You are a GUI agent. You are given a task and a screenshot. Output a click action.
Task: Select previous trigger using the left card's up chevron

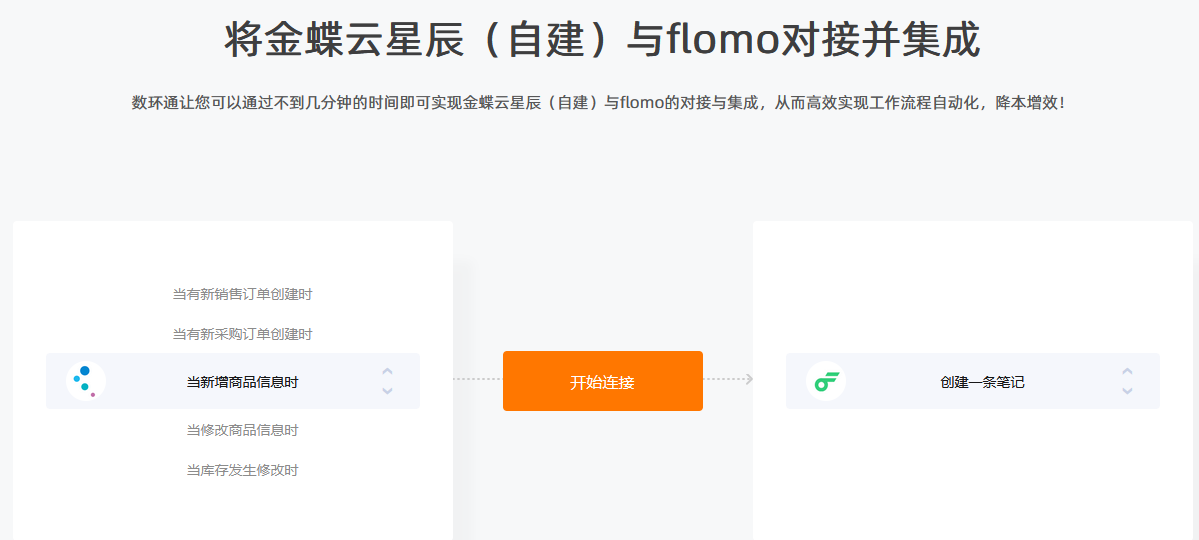(387, 372)
